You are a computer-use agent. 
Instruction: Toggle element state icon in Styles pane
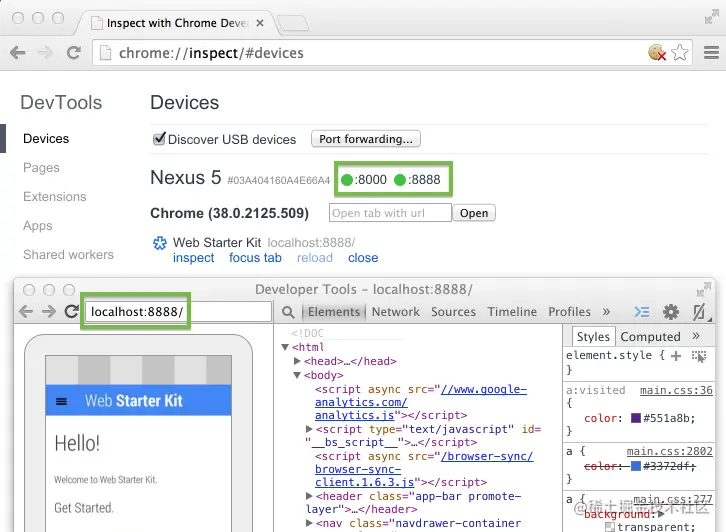click(699, 357)
